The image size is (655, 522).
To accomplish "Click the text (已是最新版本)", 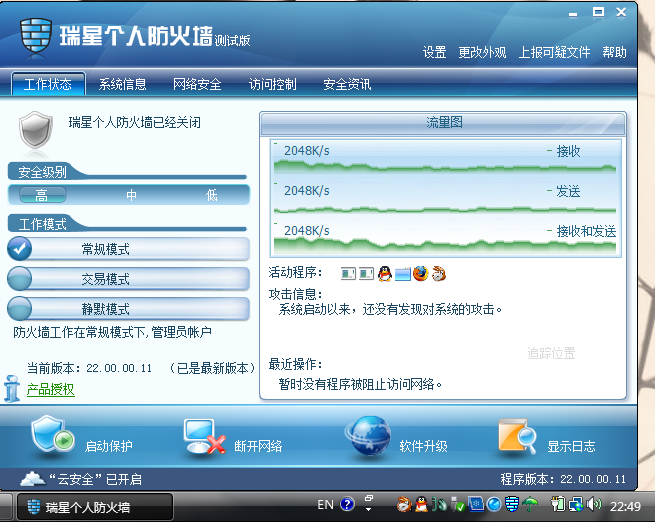I will [x=212, y=368].
